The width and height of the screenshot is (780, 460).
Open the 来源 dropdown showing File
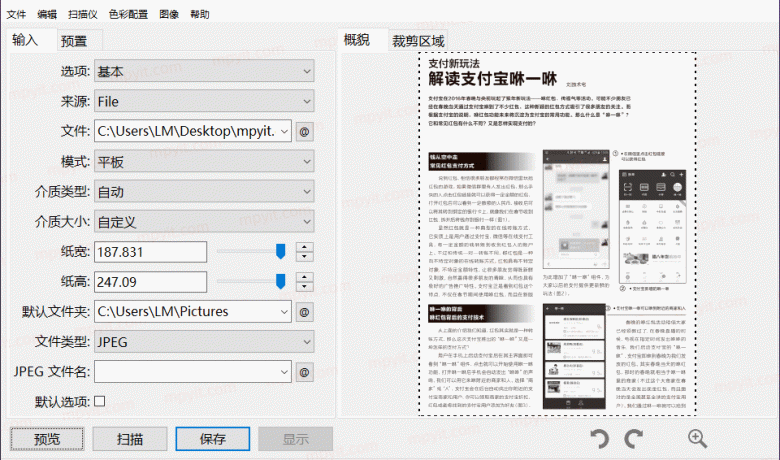tap(204, 101)
